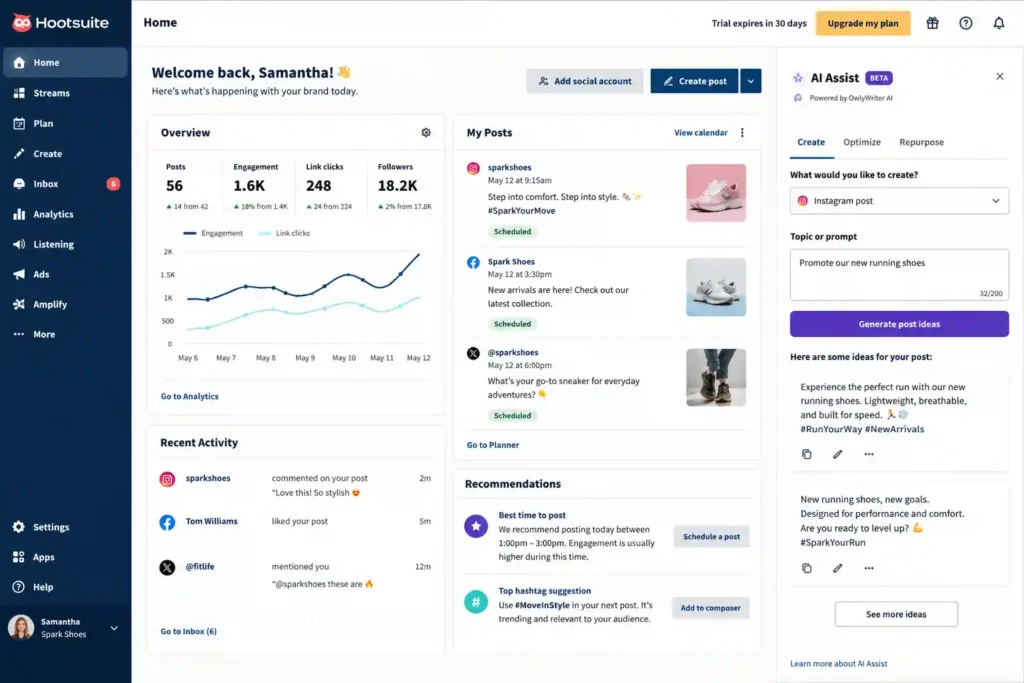Viewport: 1024px width, 683px height.
Task: Follow Go to Planner link
Action: (x=493, y=445)
